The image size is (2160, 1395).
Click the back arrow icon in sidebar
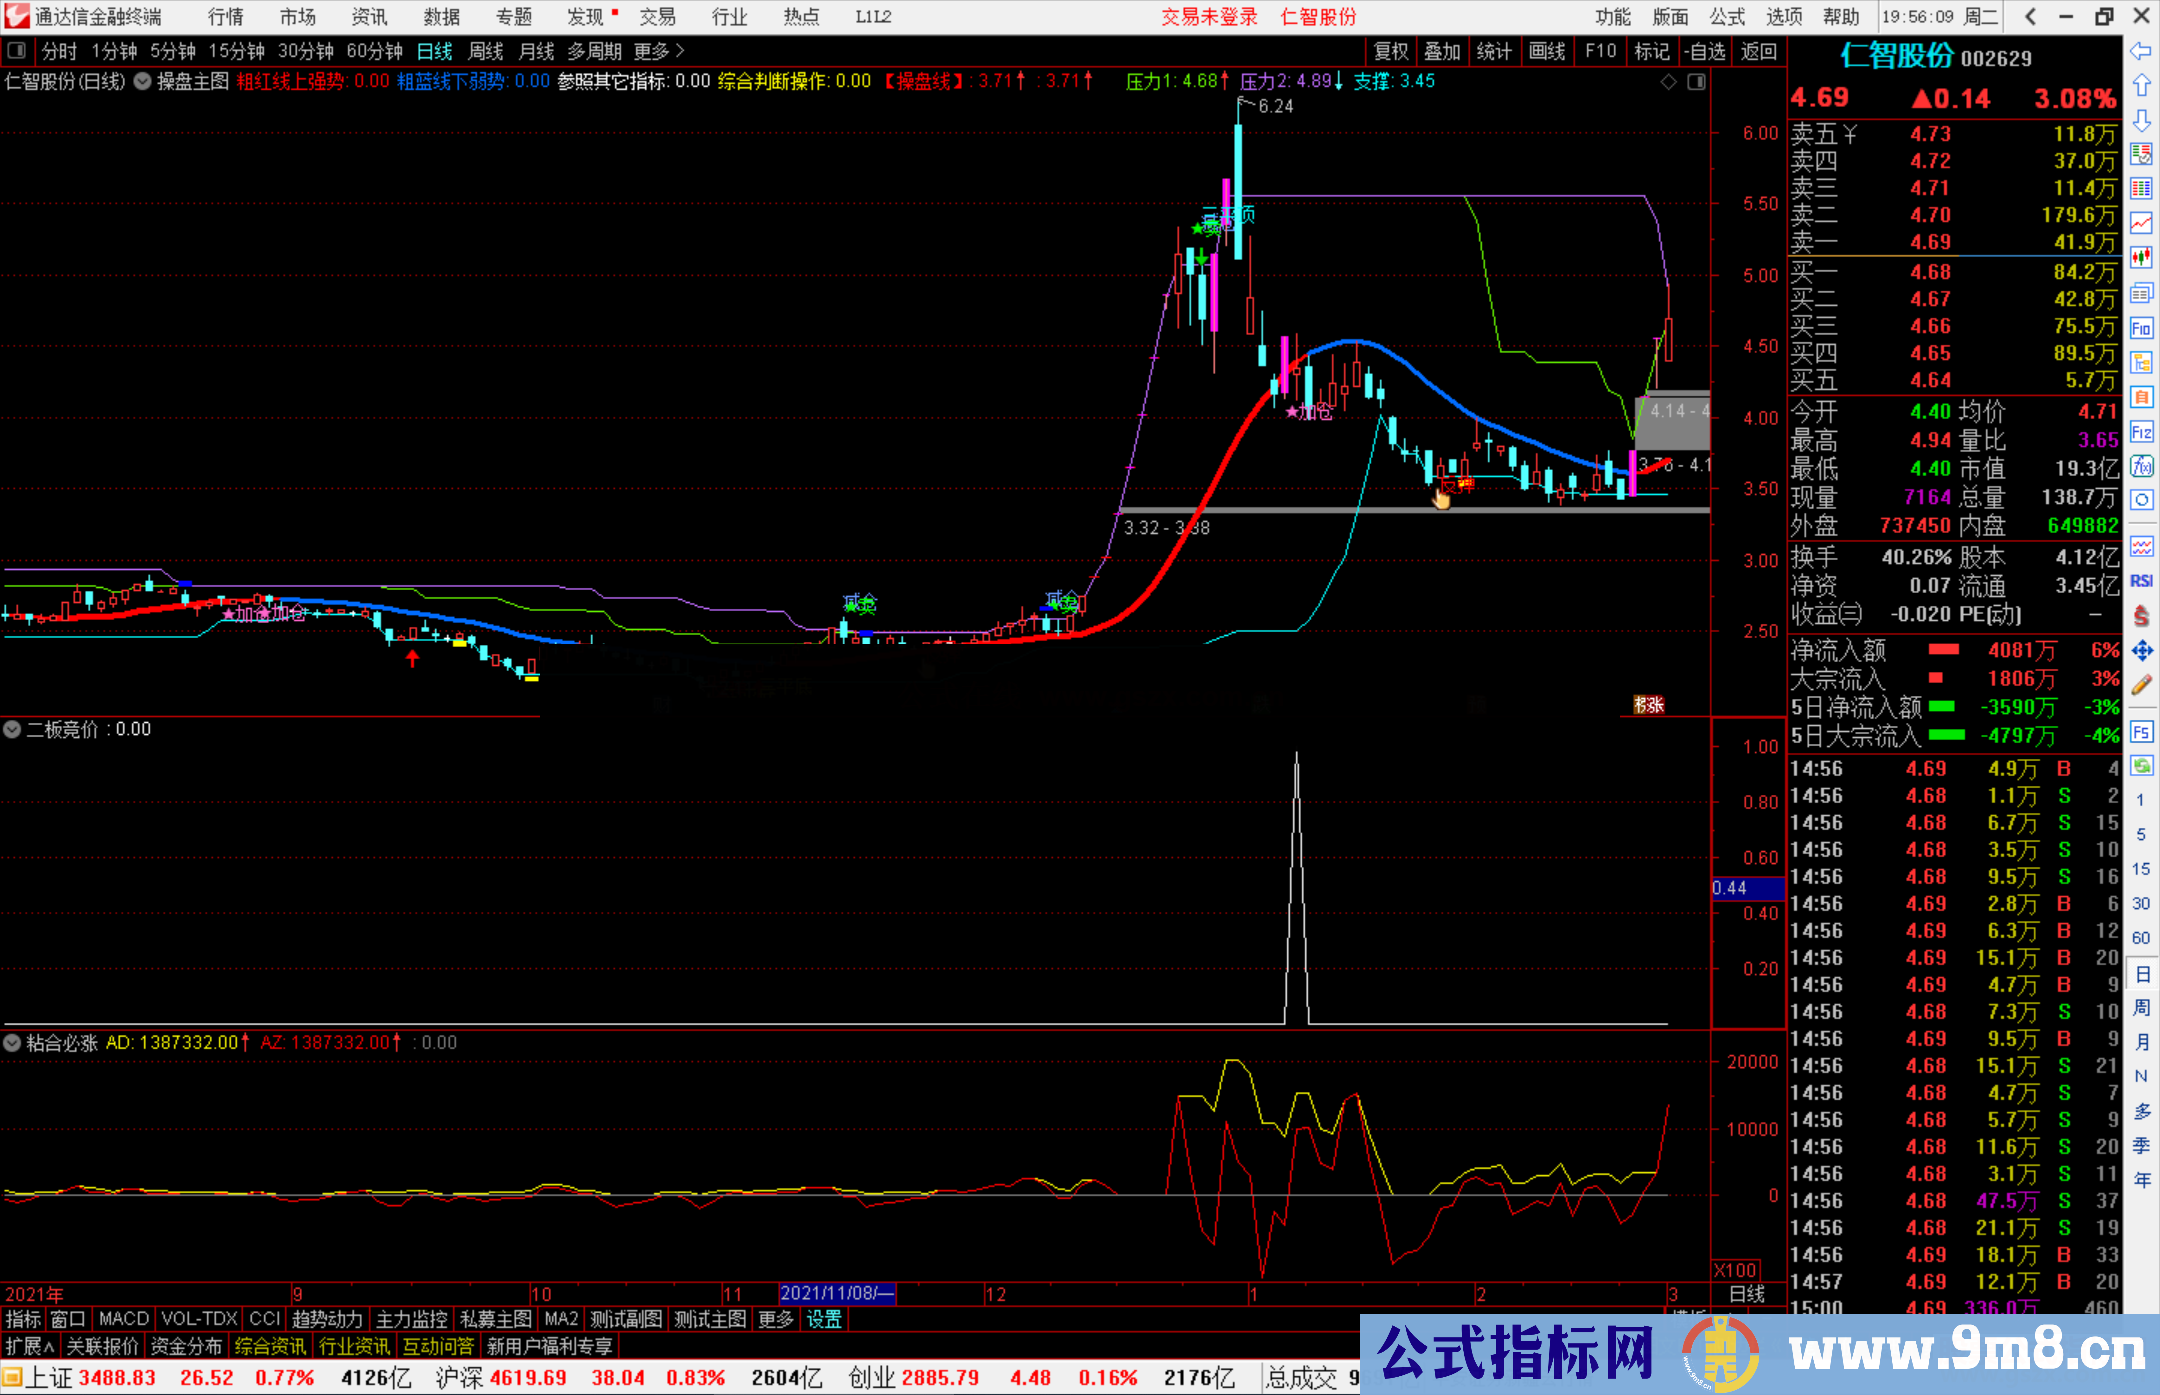[2141, 50]
